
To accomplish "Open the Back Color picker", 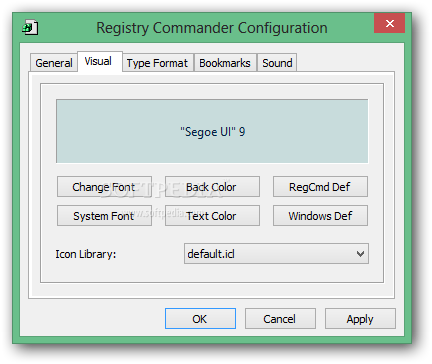I will coord(212,187).
